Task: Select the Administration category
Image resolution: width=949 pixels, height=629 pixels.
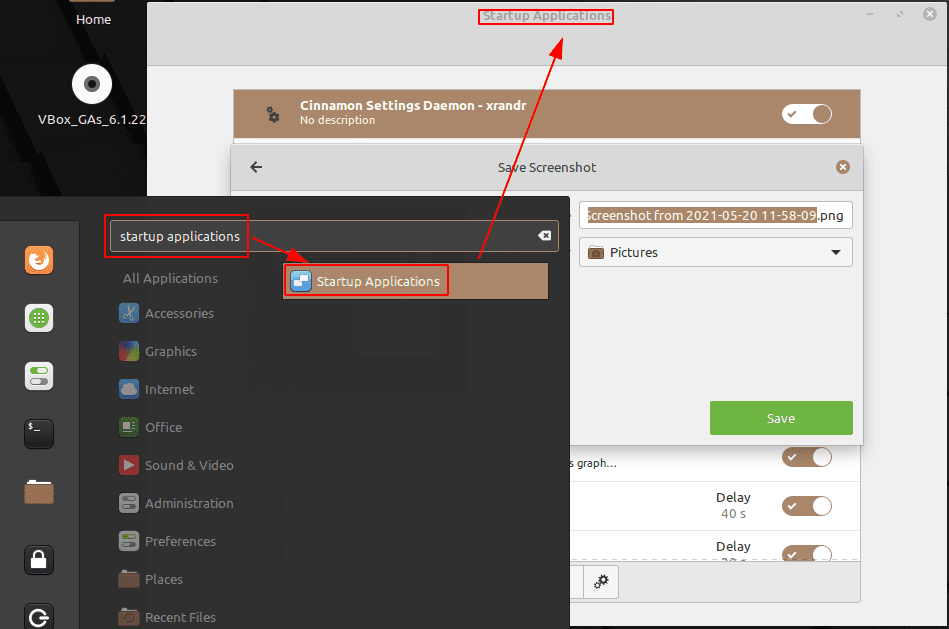Action: coord(176,503)
